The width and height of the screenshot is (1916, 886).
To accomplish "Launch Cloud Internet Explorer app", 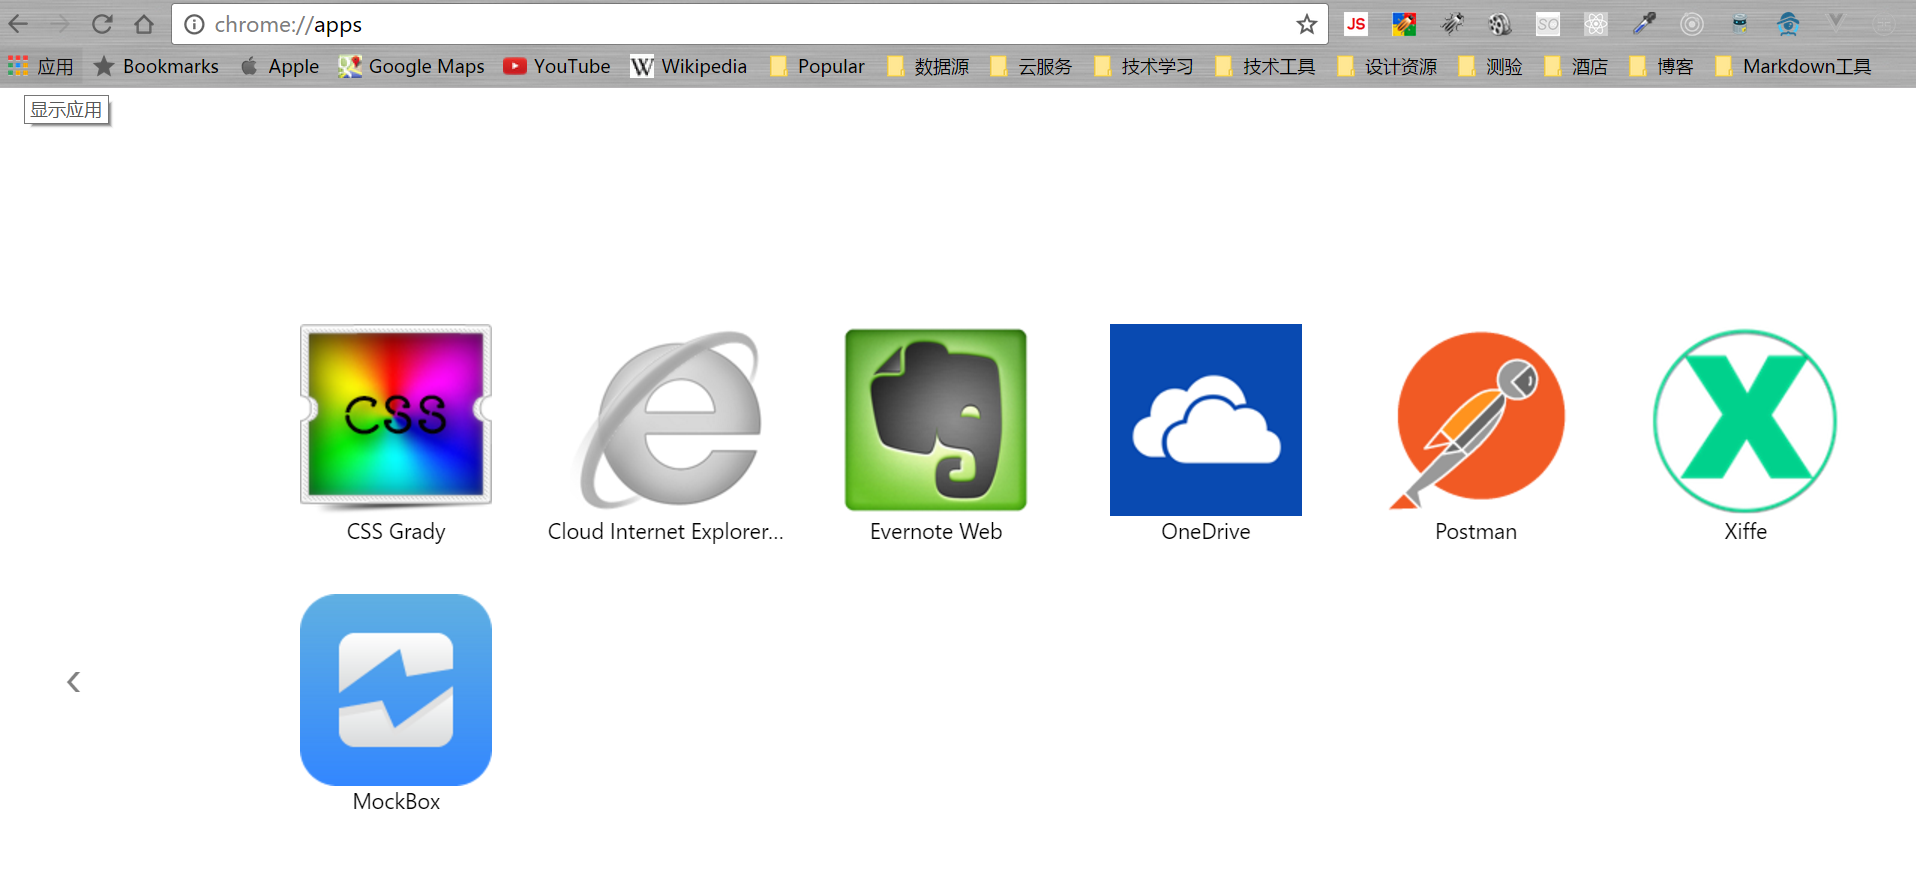I will pos(666,419).
